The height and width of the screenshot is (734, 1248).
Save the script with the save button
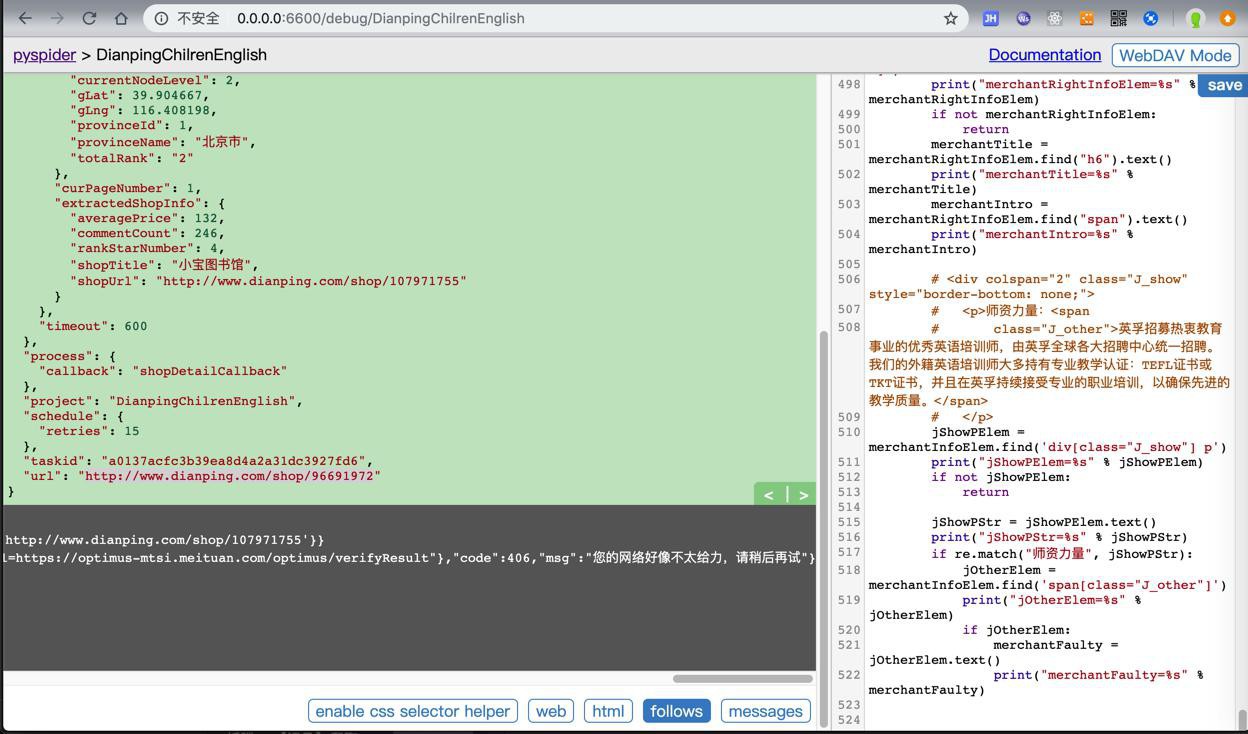click(x=1224, y=85)
